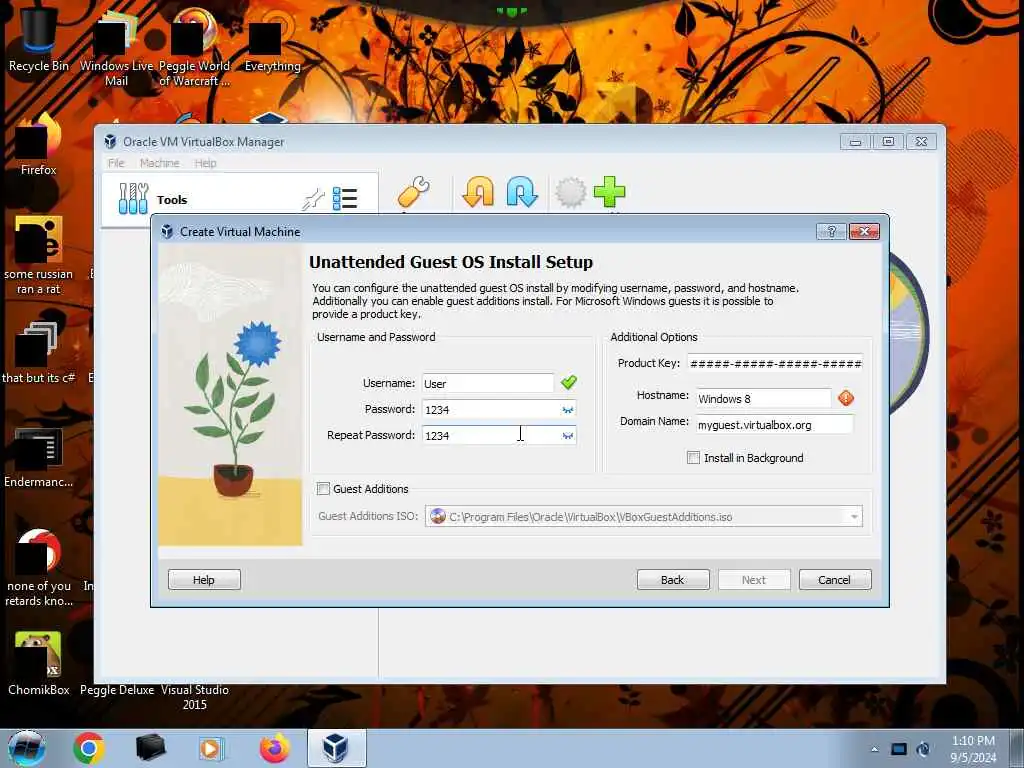
Task: Click the orange Import appliance arrow icon
Action: pyautogui.click(x=478, y=193)
